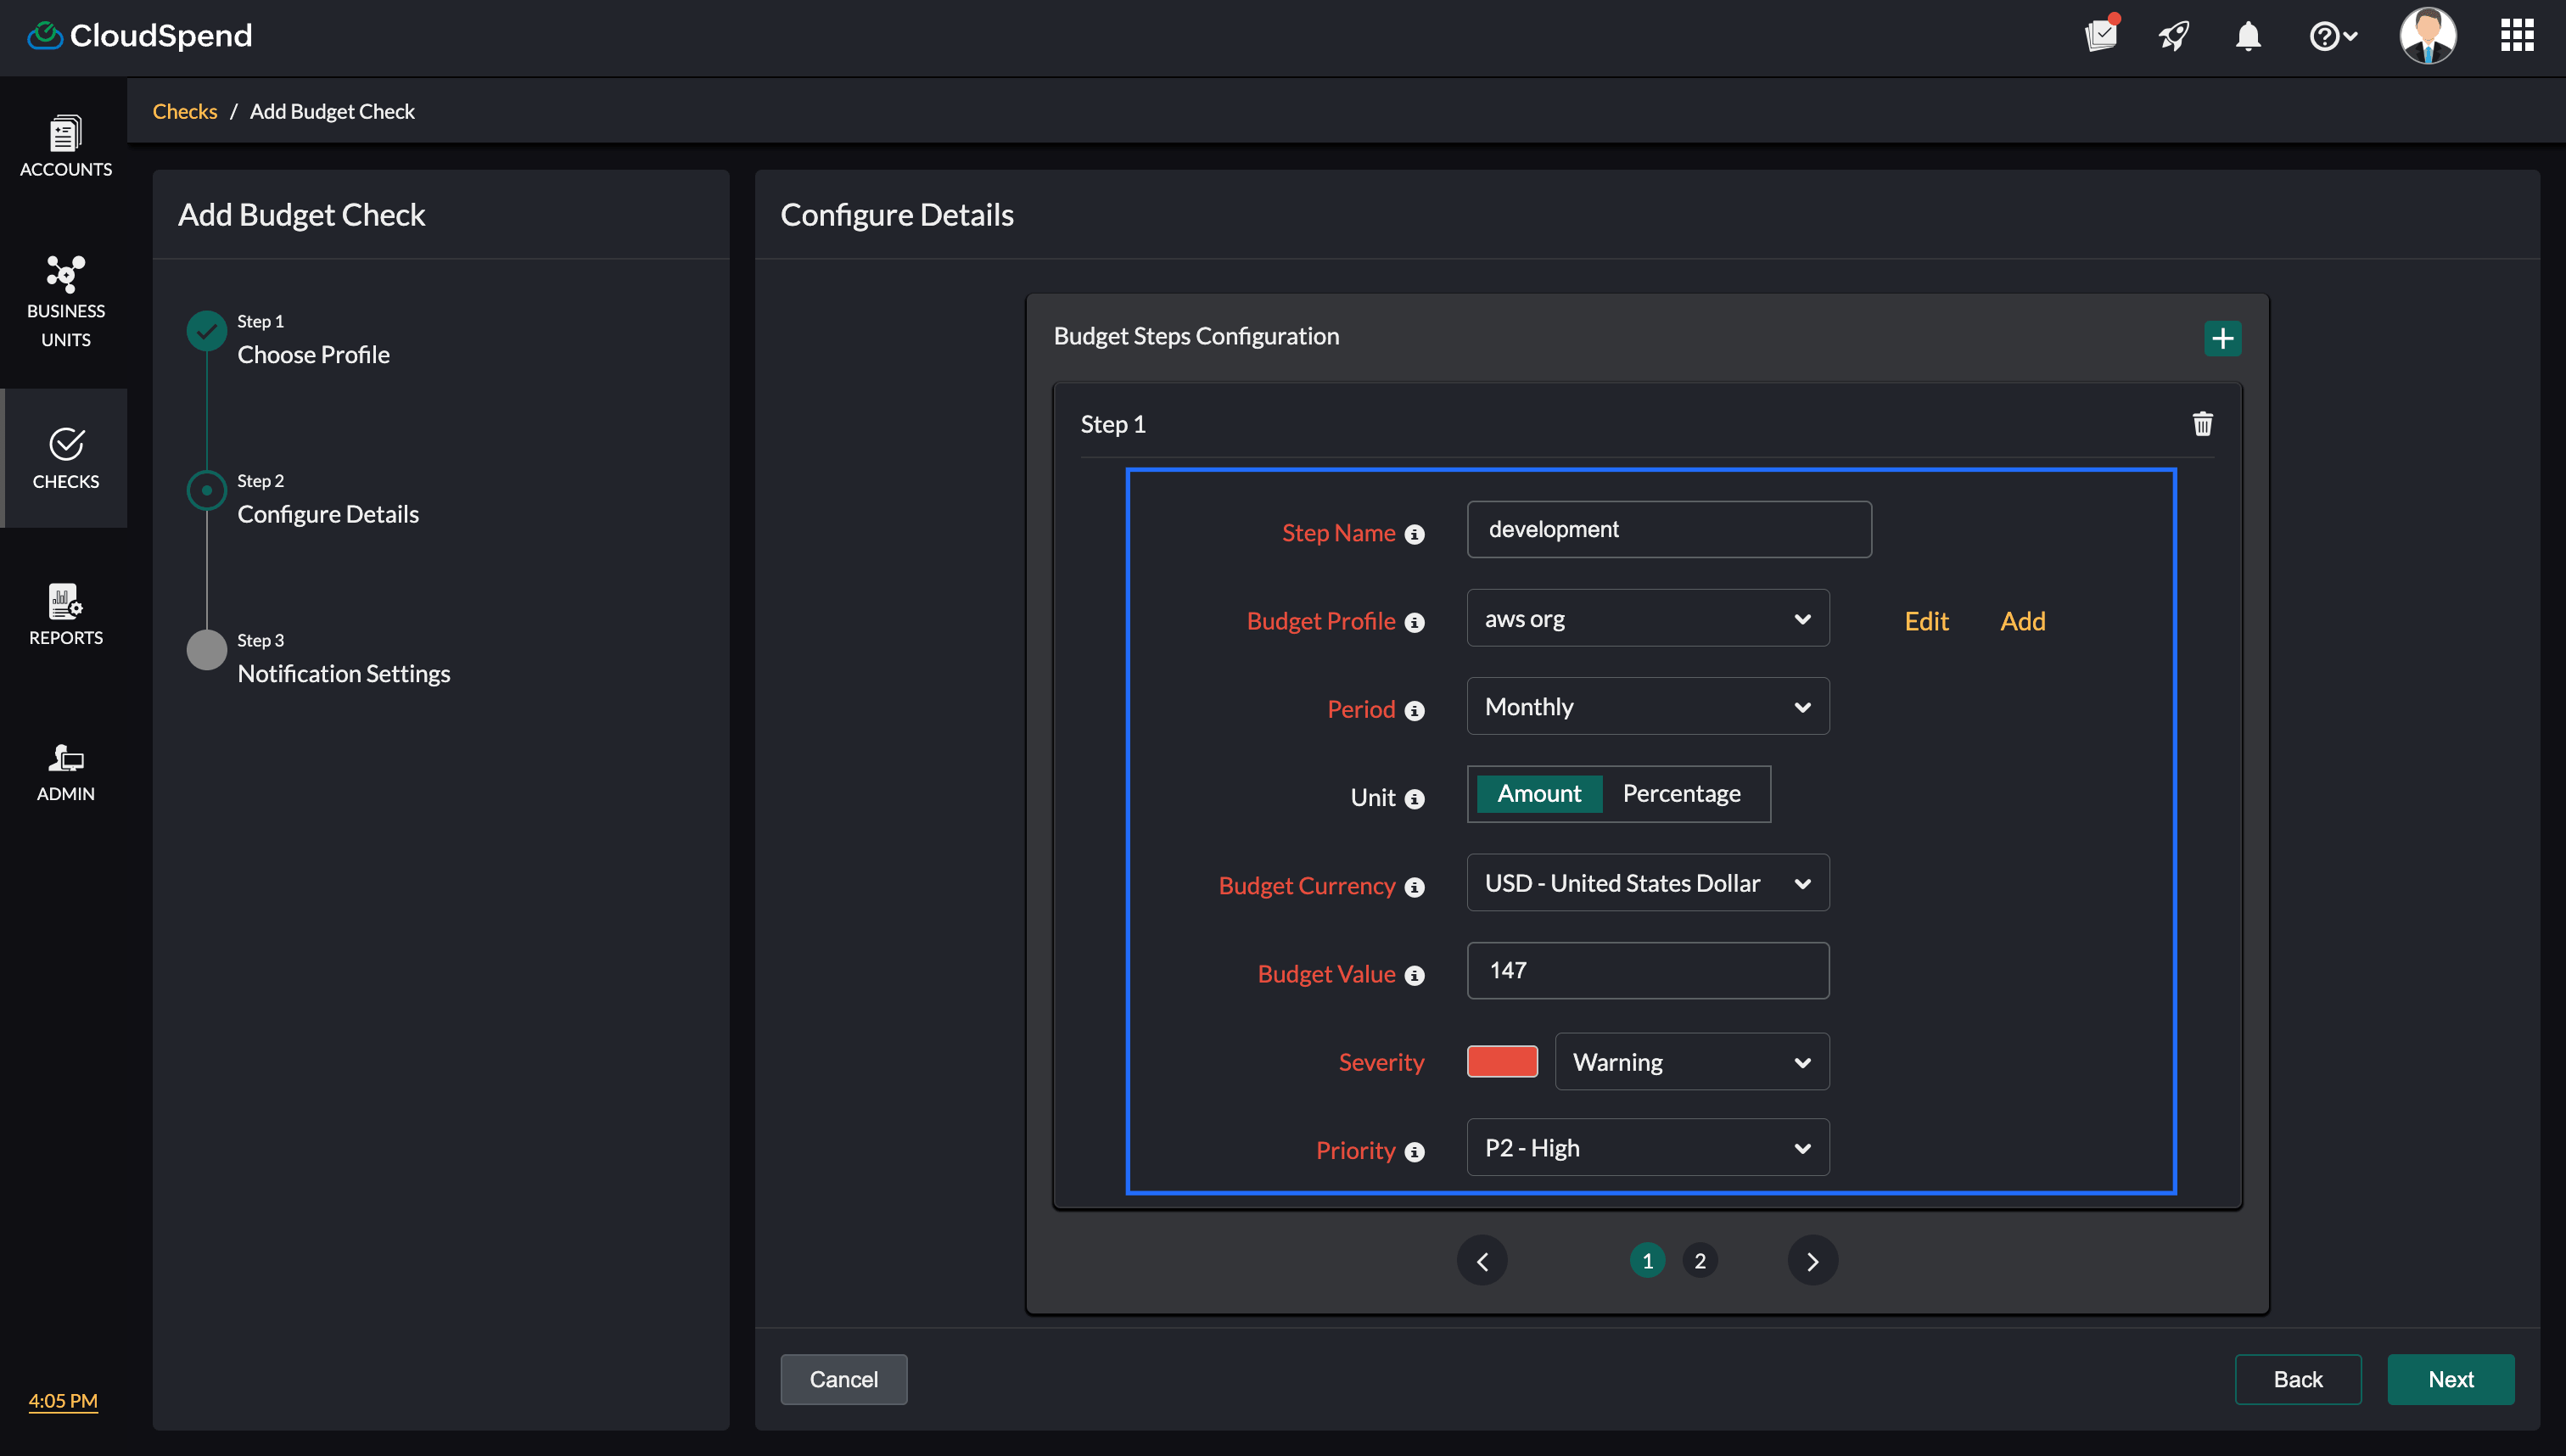Viewport: 2566px width, 1456px height.
Task: Click the Edit budget profile link
Action: [x=1925, y=621]
